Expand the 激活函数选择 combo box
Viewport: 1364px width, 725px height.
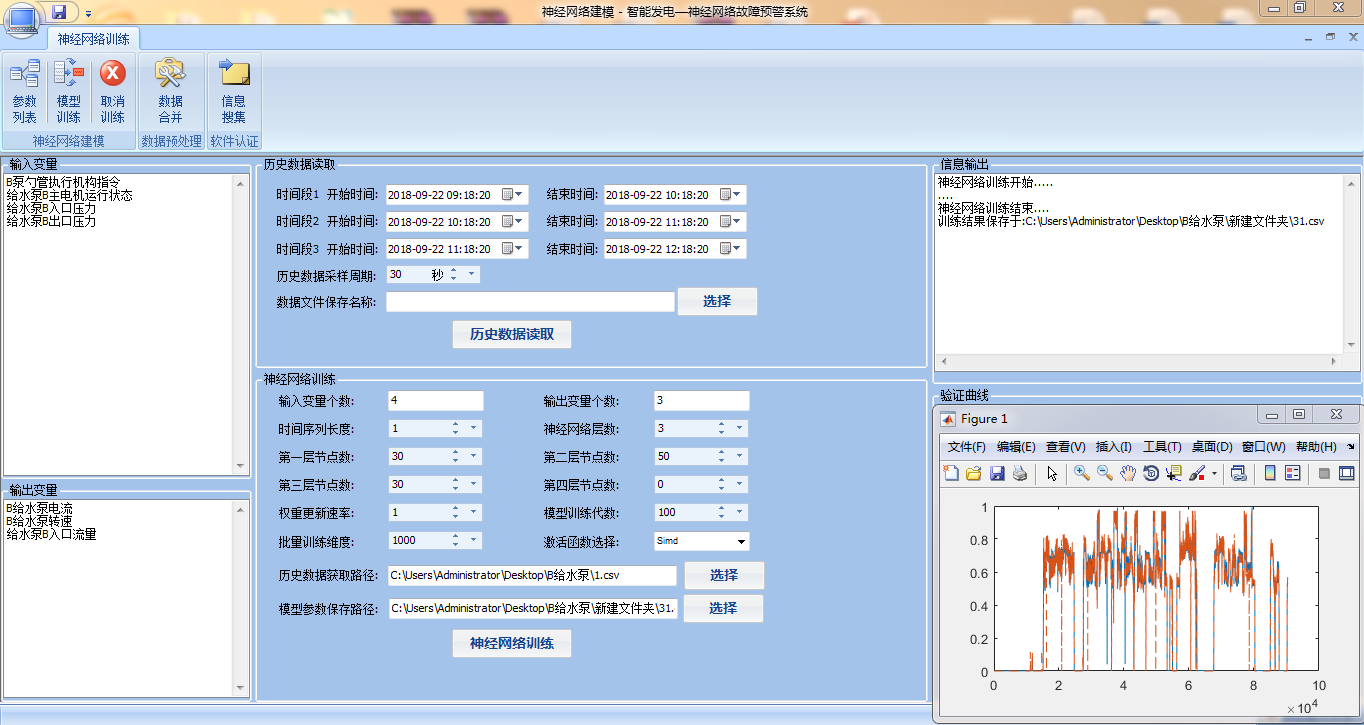point(741,541)
